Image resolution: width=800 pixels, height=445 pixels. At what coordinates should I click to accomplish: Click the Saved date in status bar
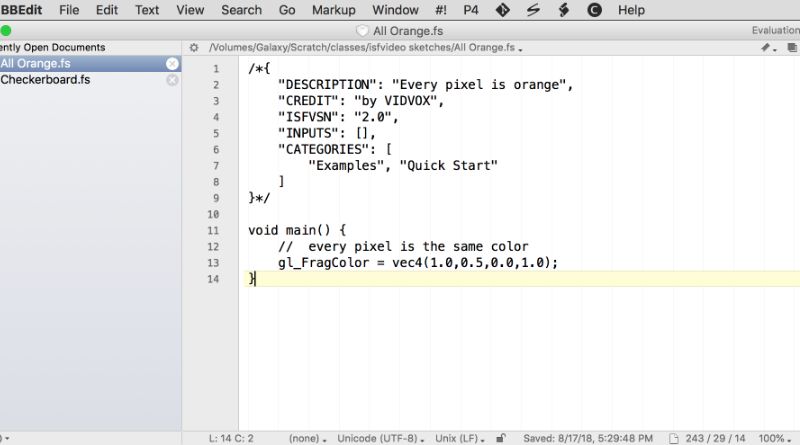point(588,438)
